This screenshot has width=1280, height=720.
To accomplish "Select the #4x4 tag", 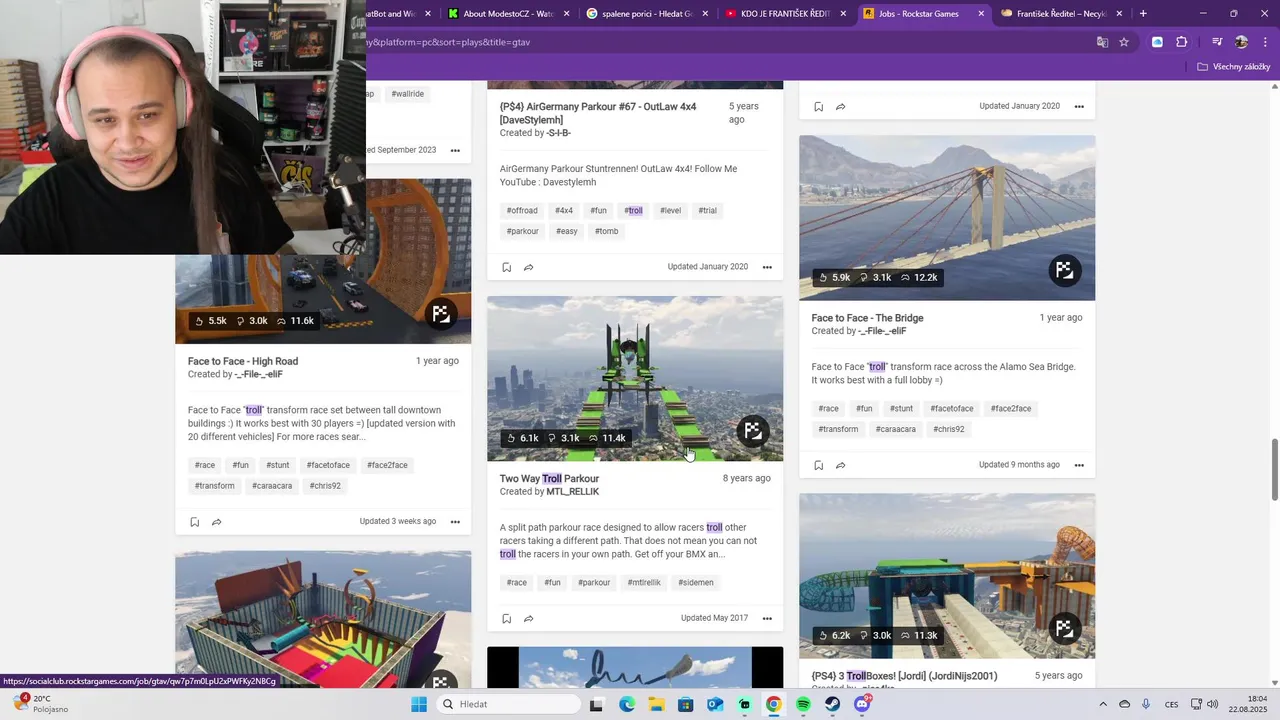I will [564, 211].
